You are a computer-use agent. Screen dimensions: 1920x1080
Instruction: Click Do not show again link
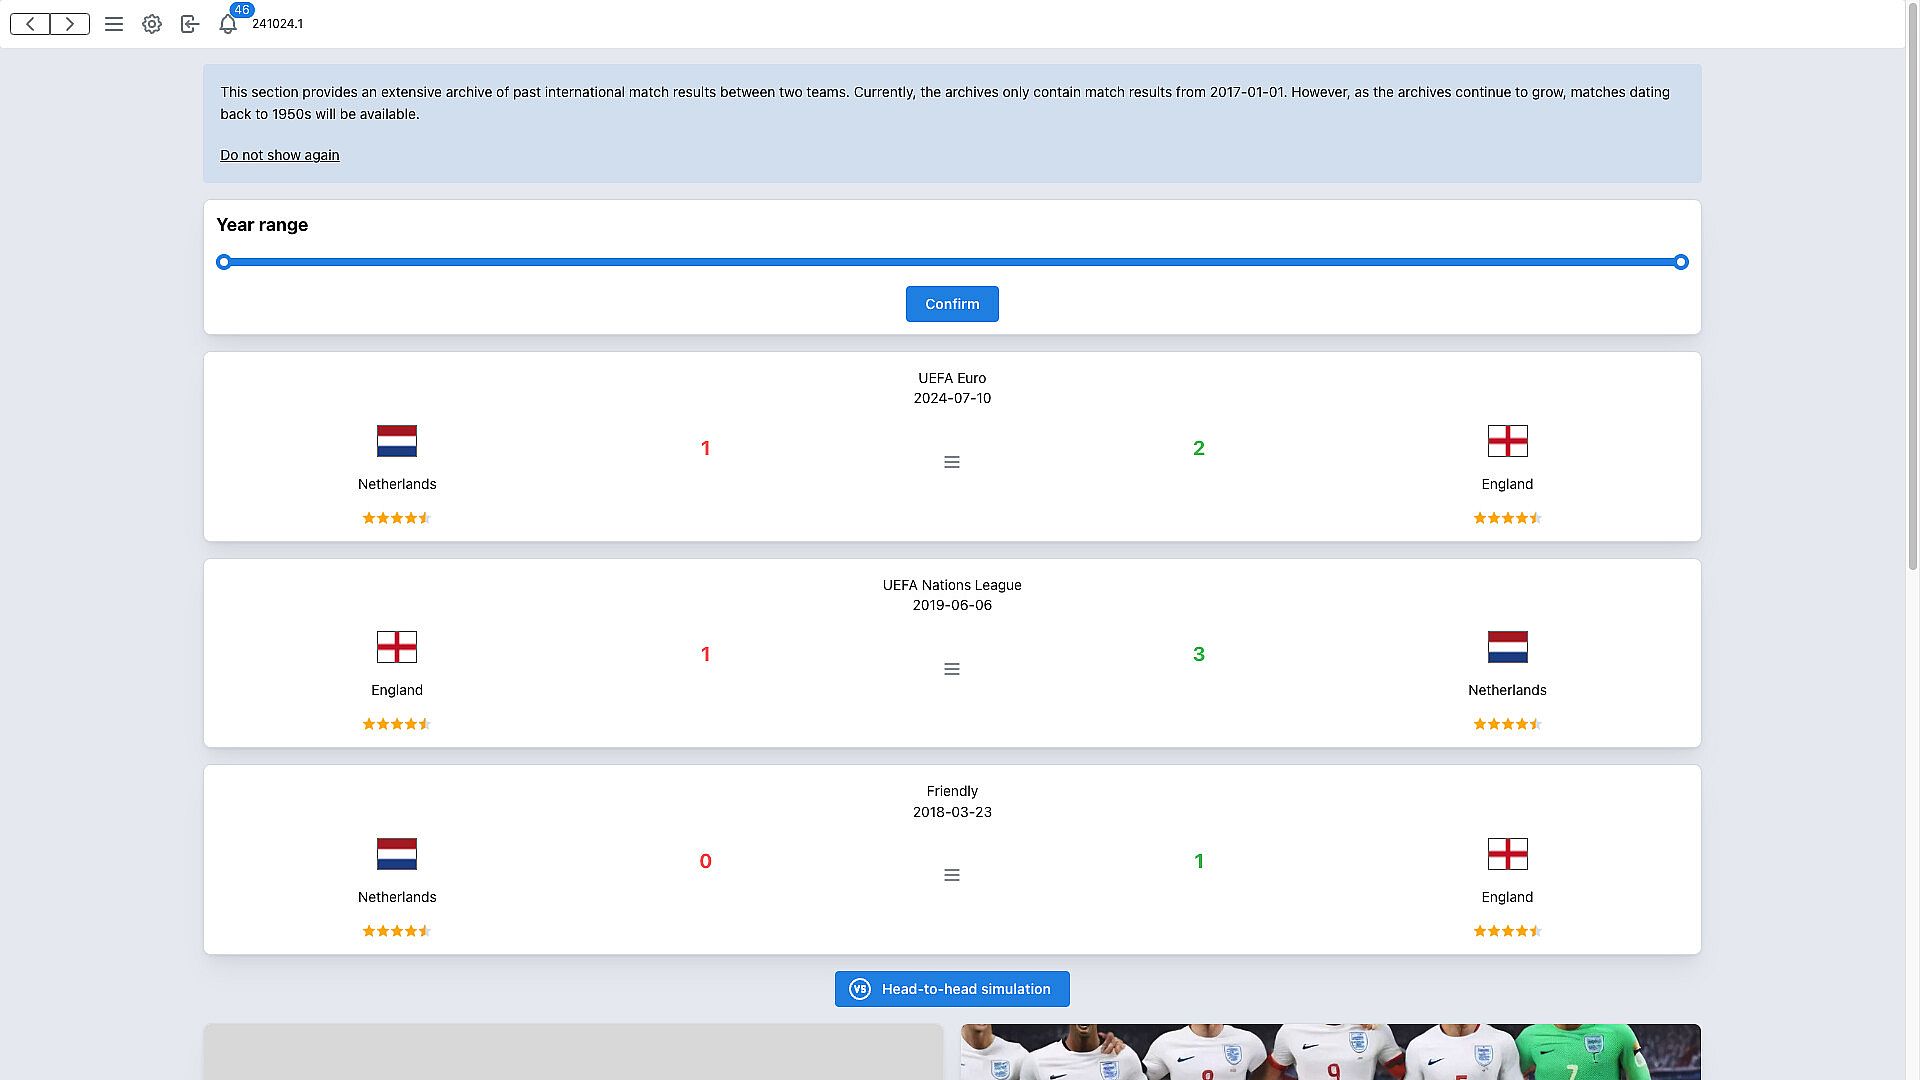(x=280, y=155)
